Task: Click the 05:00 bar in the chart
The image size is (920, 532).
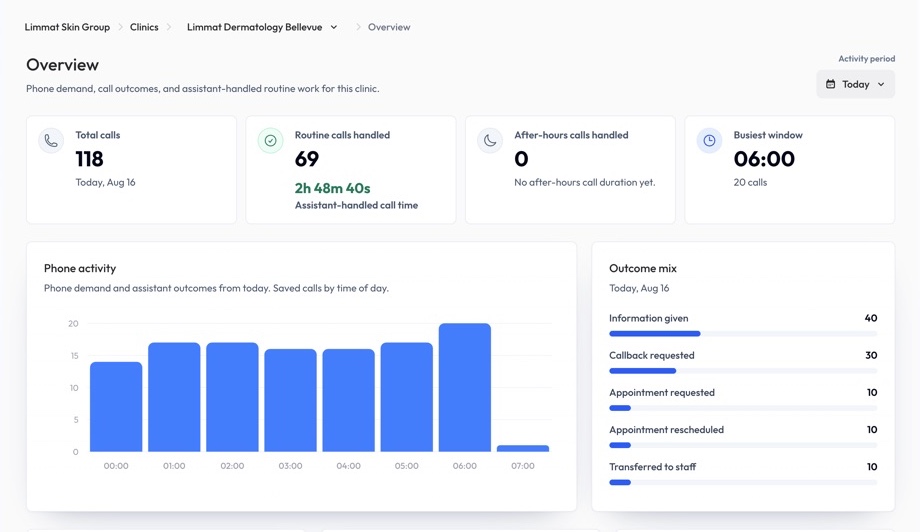Action: pyautogui.click(x=407, y=397)
